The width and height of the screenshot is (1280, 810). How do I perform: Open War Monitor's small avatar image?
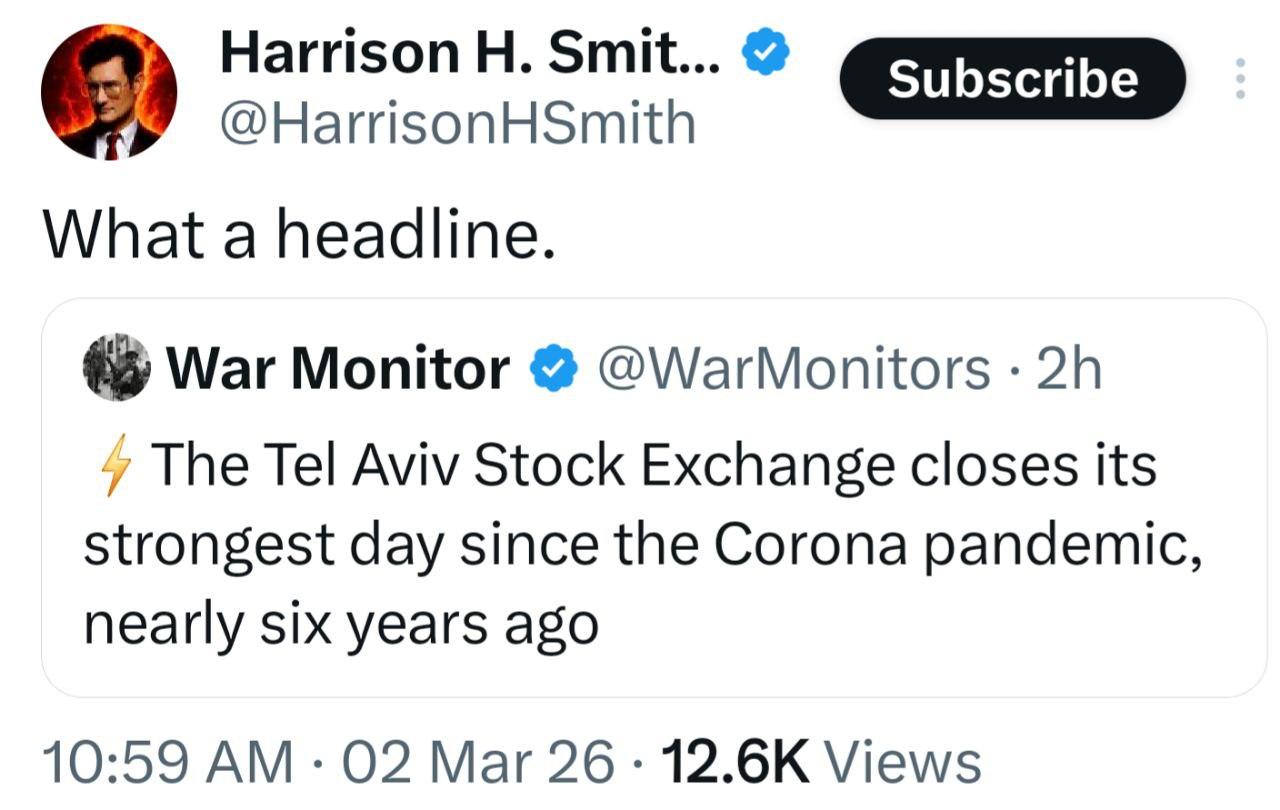(x=116, y=367)
